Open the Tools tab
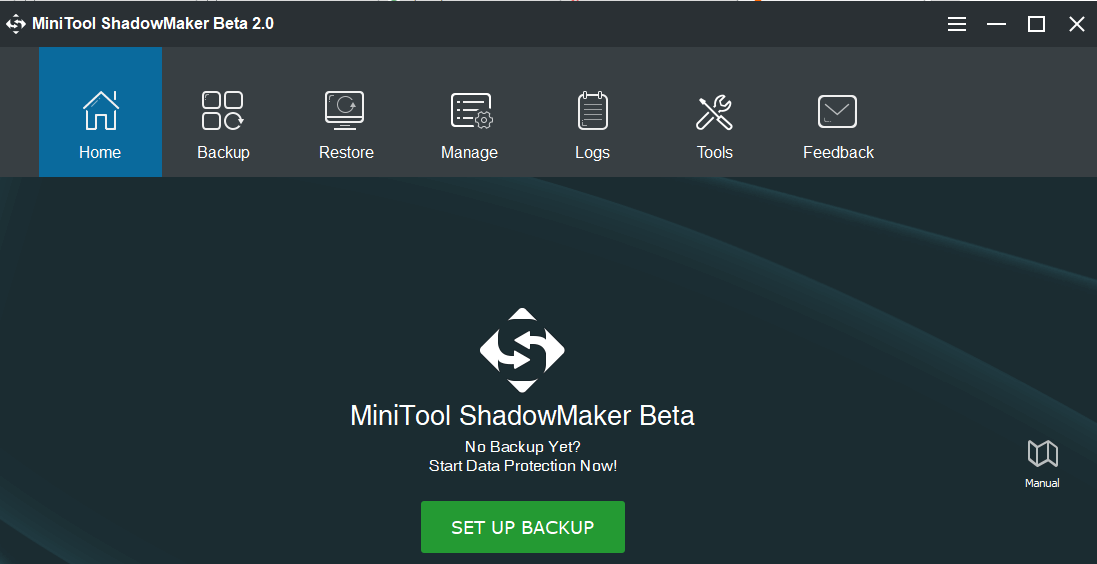 click(x=714, y=112)
